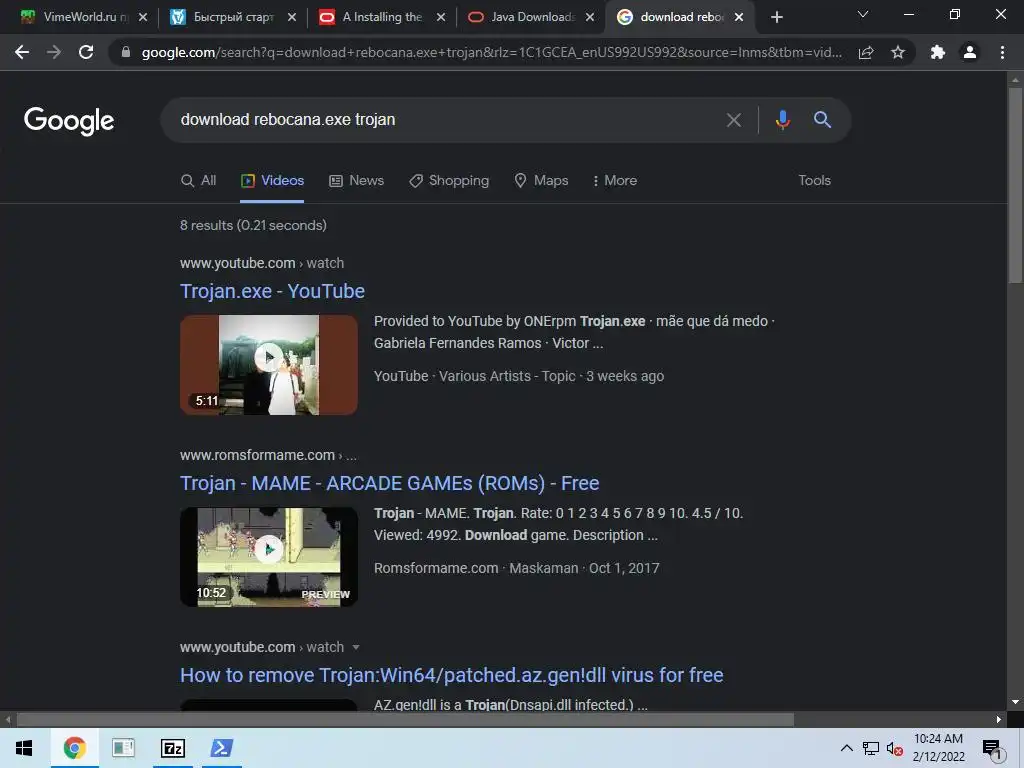Open the Windows Start menu
This screenshot has width=1024, height=768.
tap(24, 748)
